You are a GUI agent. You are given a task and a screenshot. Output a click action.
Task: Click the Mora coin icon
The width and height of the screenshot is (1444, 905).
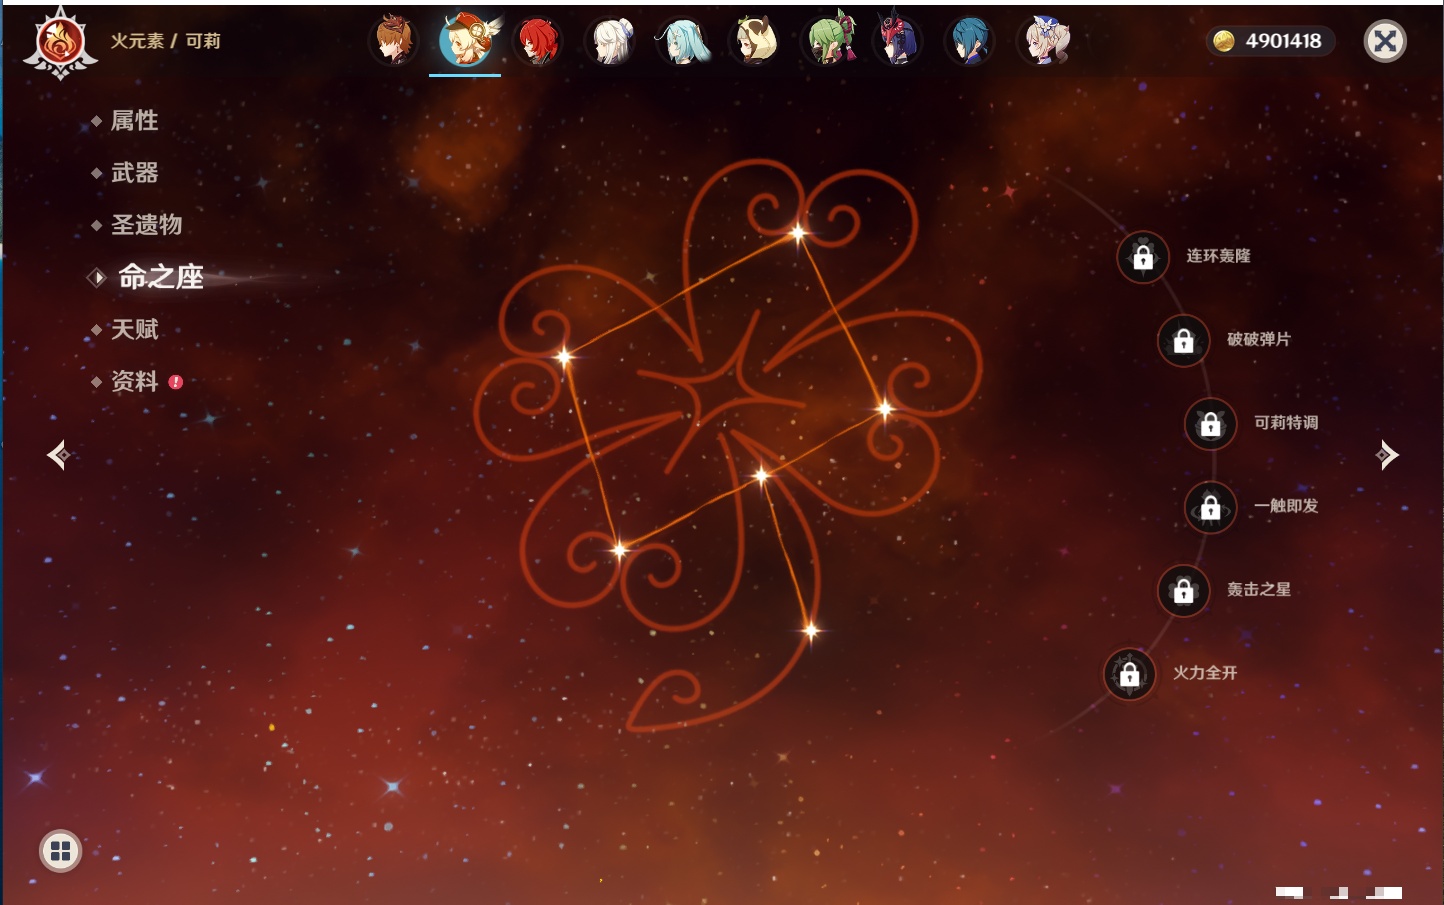(x=1223, y=41)
